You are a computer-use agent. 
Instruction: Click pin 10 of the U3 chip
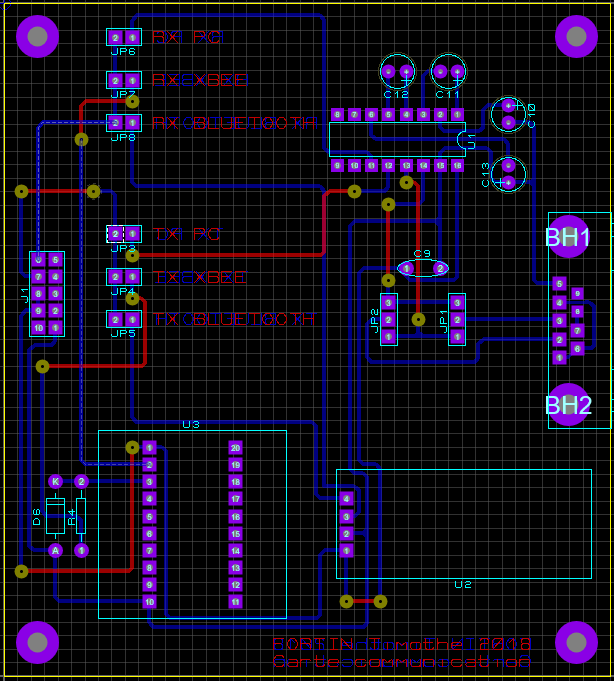point(149,602)
